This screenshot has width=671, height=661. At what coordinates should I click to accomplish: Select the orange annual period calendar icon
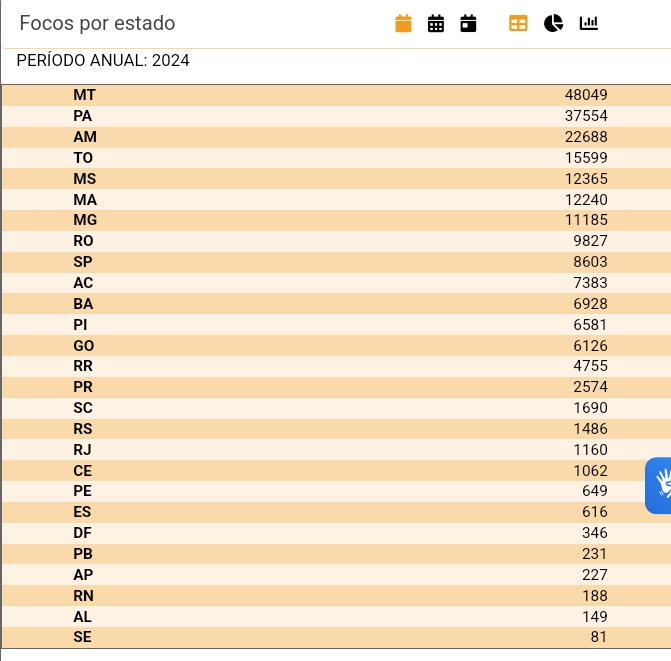tap(403, 23)
